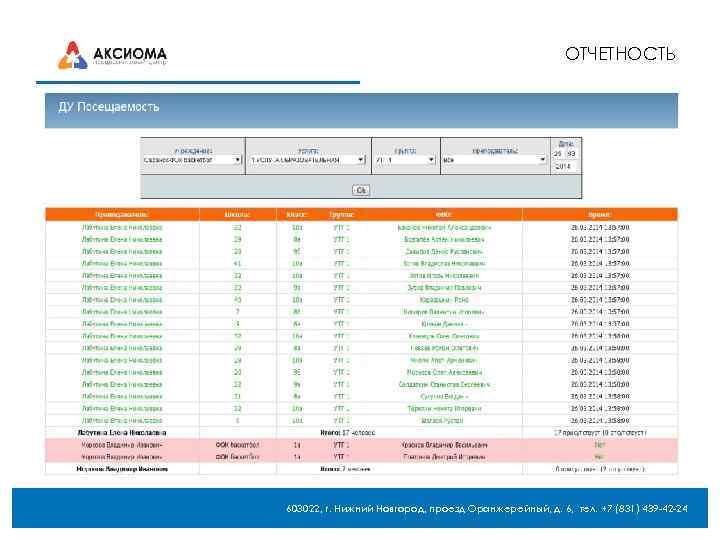The height and width of the screenshot is (540, 720).
Task: Open the Преподаватель filter dropdown
Action: 495,160
